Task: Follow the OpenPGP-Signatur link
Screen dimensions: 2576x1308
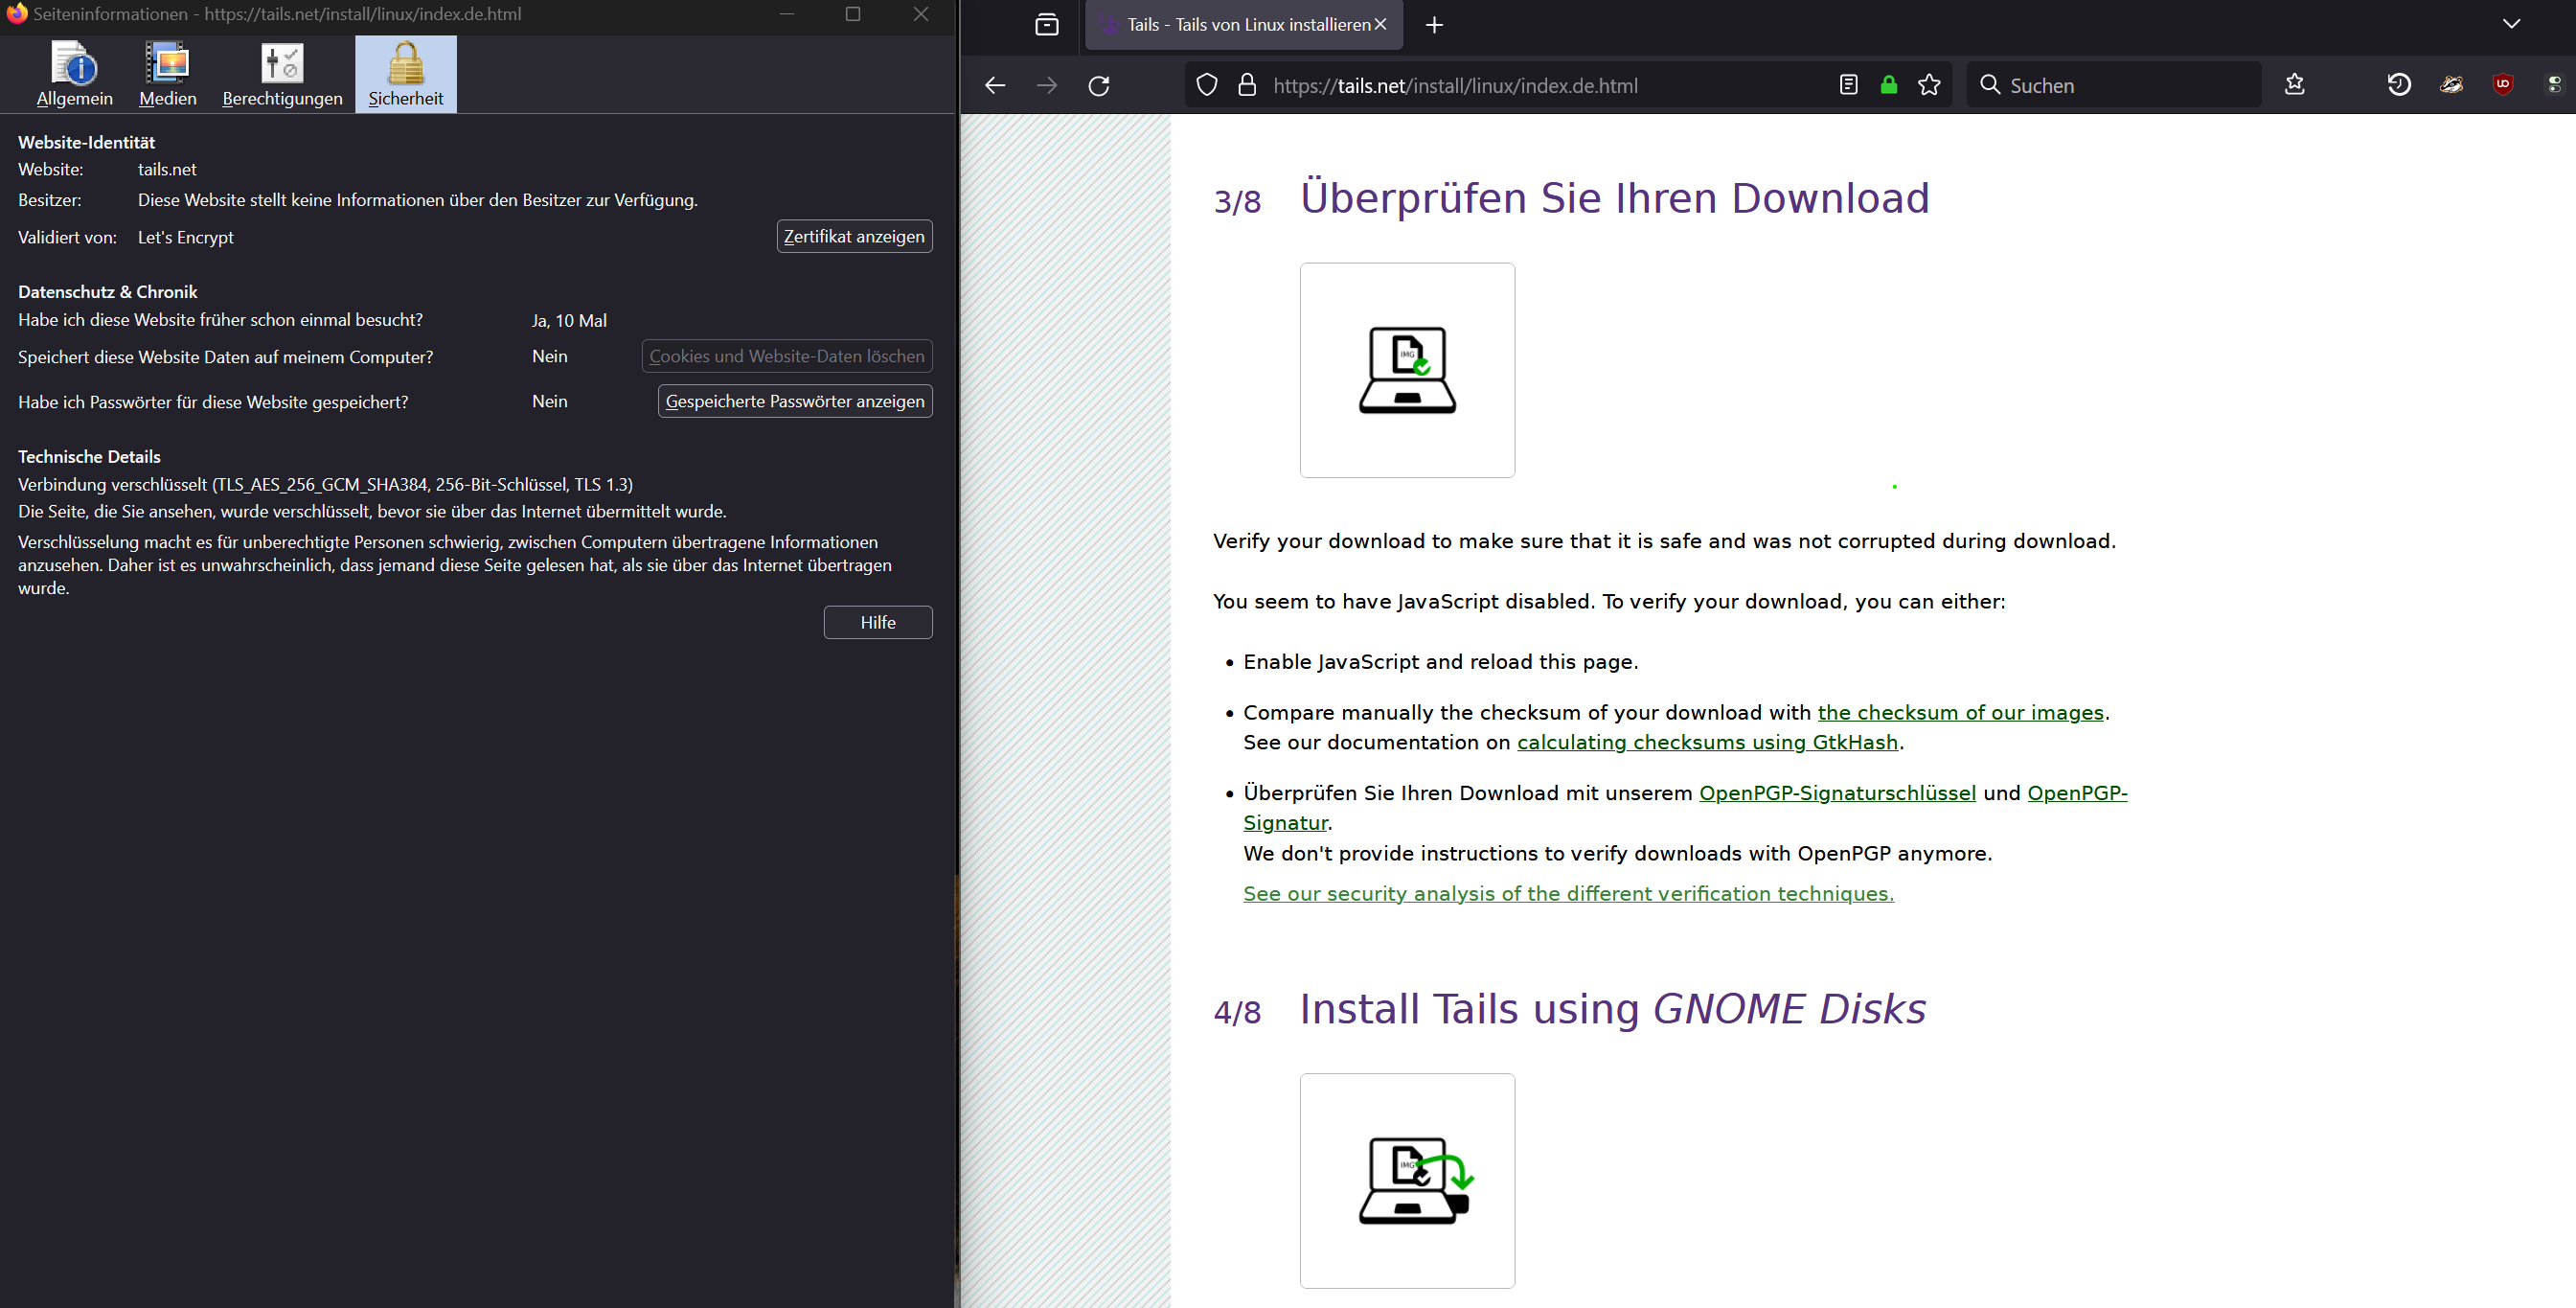Action: pyautogui.click(x=2077, y=793)
